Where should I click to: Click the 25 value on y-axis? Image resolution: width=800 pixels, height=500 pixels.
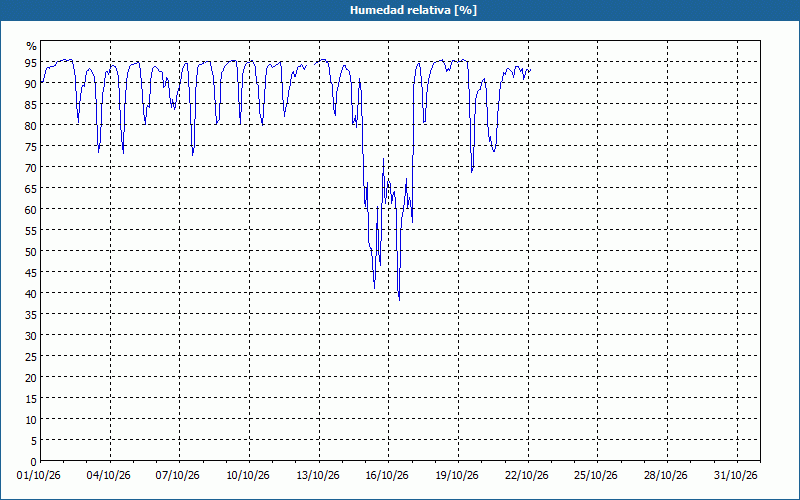[x=31, y=357]
